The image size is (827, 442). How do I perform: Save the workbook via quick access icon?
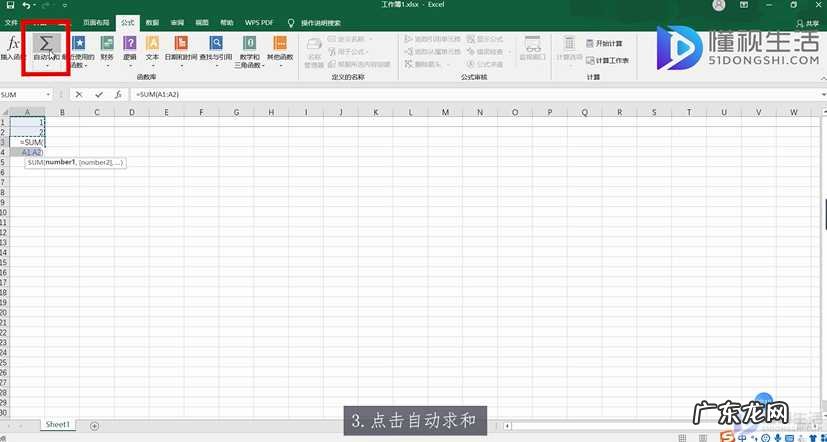[x=11, y=5]
